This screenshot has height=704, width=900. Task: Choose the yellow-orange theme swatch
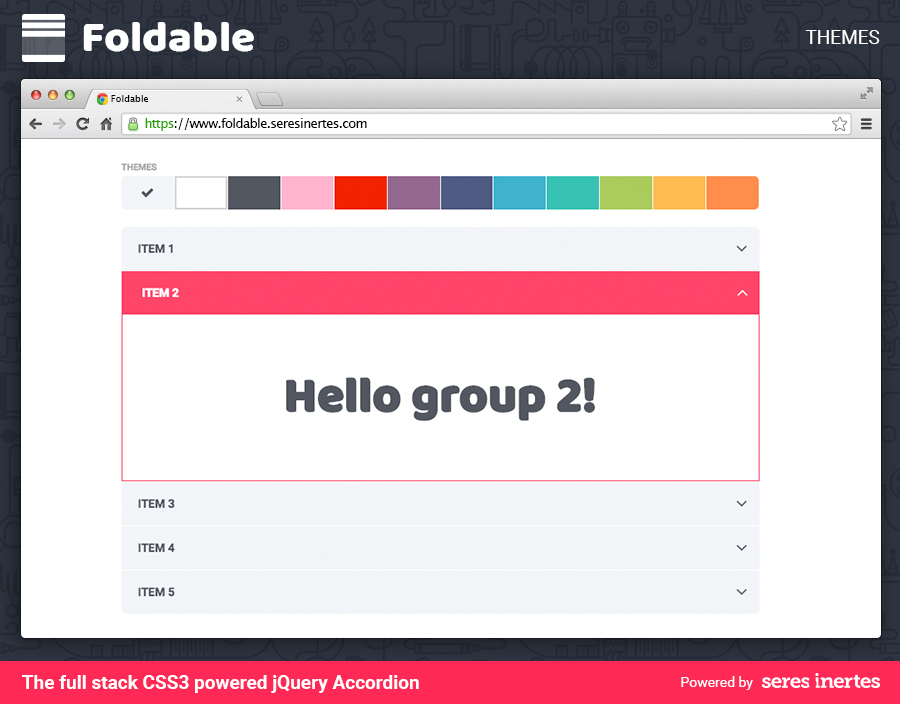[x=679, y=193]
